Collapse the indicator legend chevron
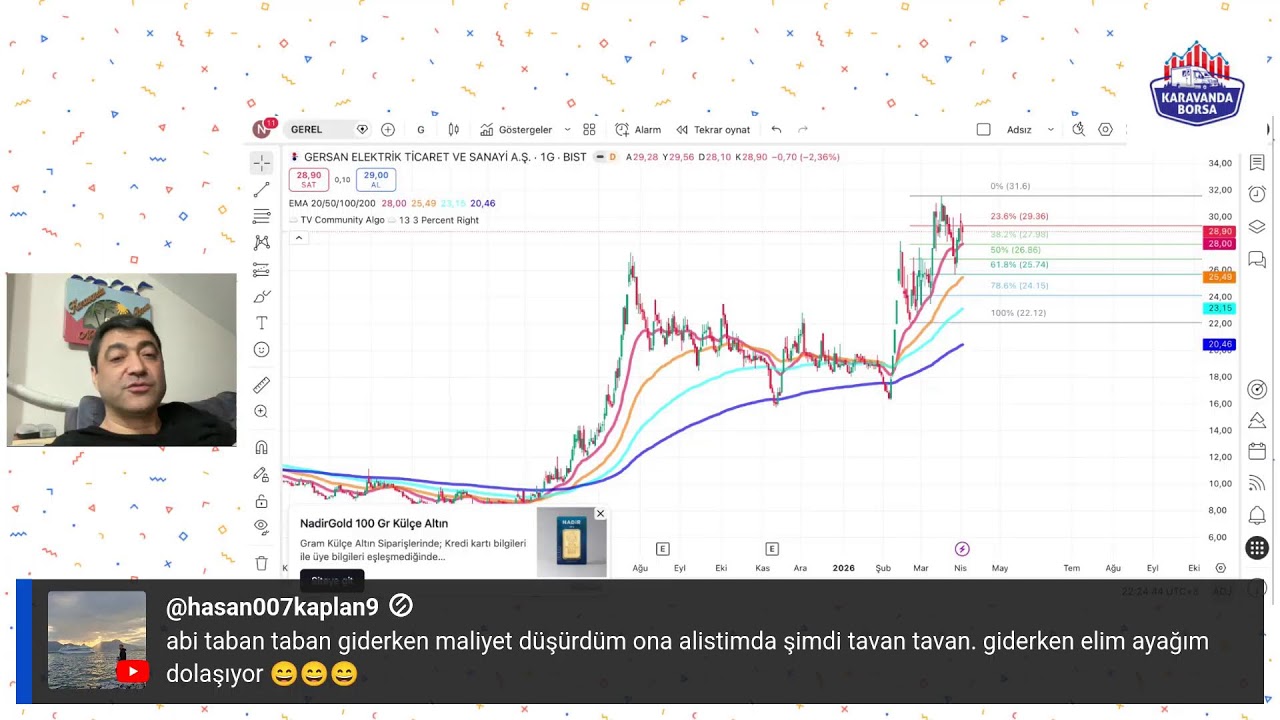The image size is (1280, 720). tap(298, 238)
